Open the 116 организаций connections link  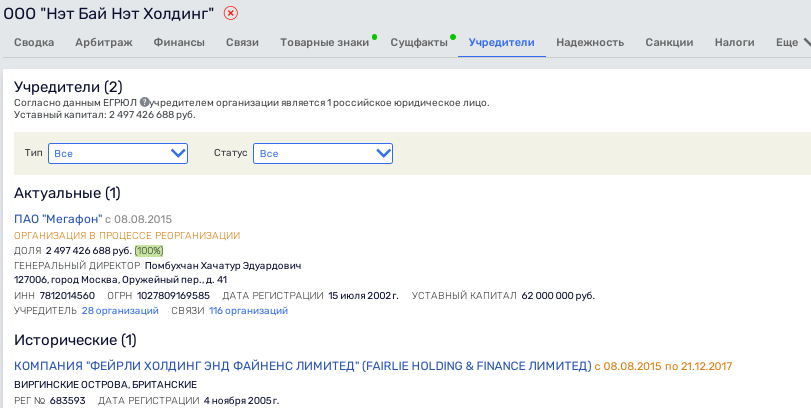(248, 311)
